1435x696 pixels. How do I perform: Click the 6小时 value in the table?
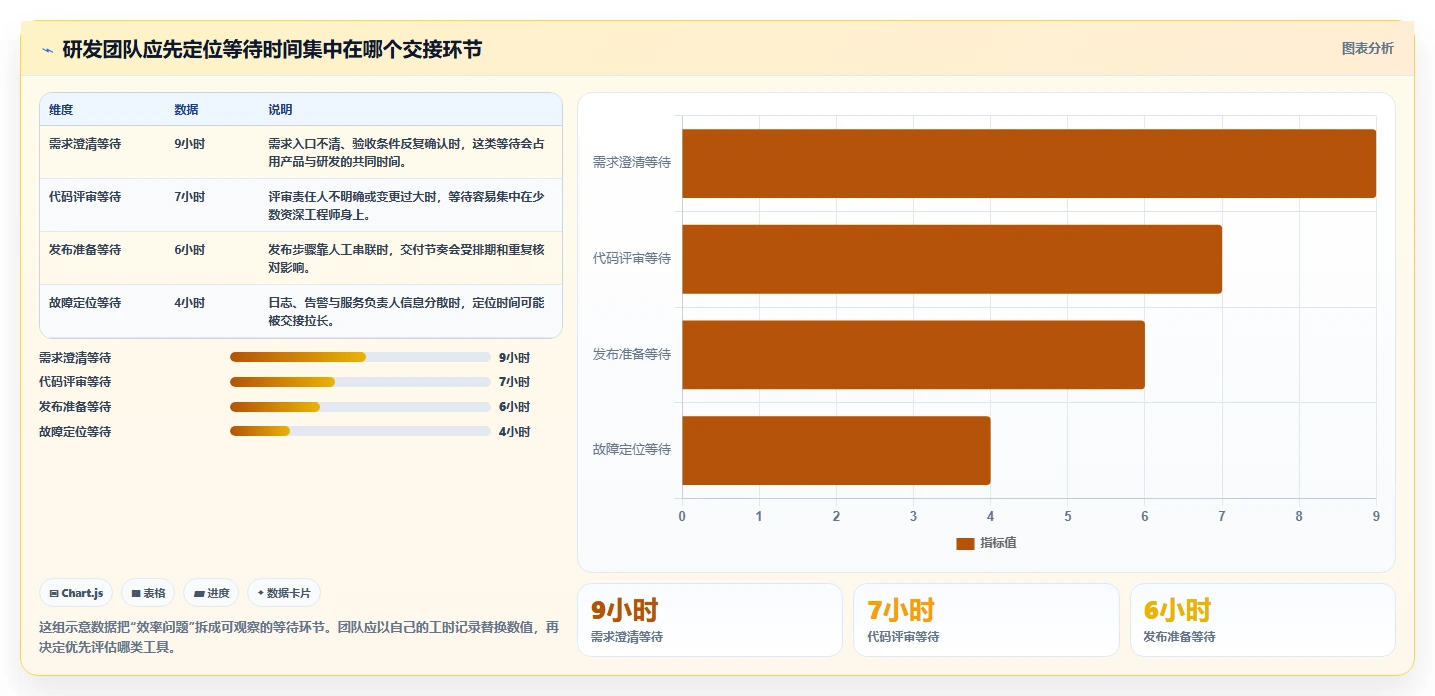point(189,250)
